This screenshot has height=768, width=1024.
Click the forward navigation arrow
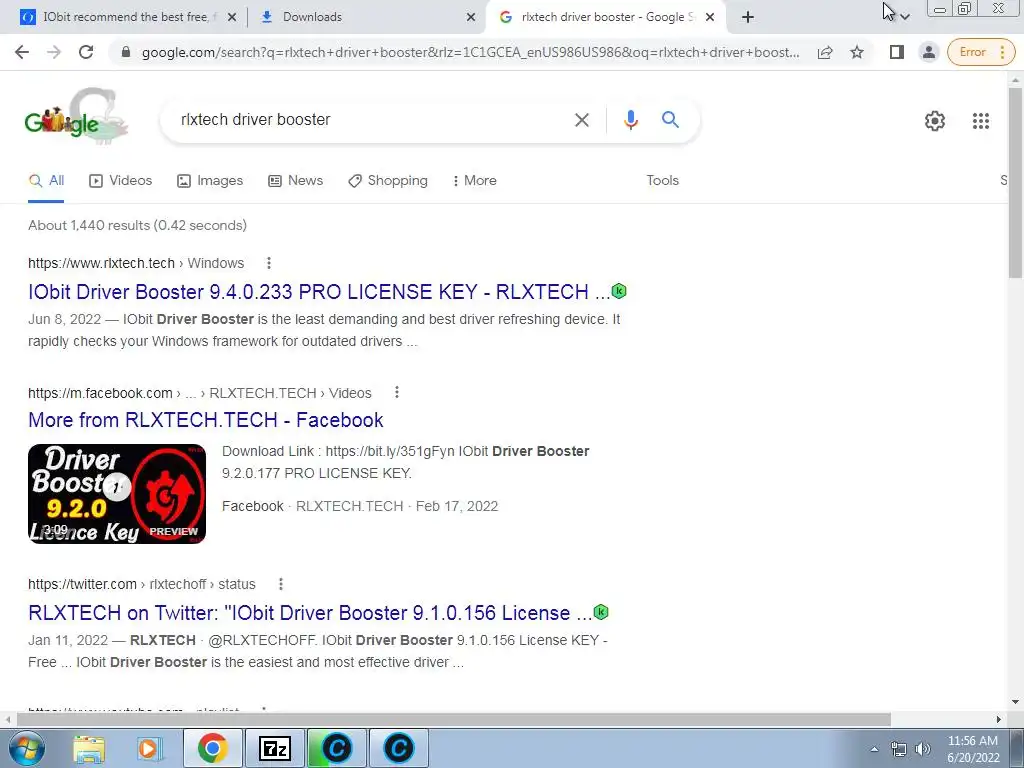[x=54, y=52]
